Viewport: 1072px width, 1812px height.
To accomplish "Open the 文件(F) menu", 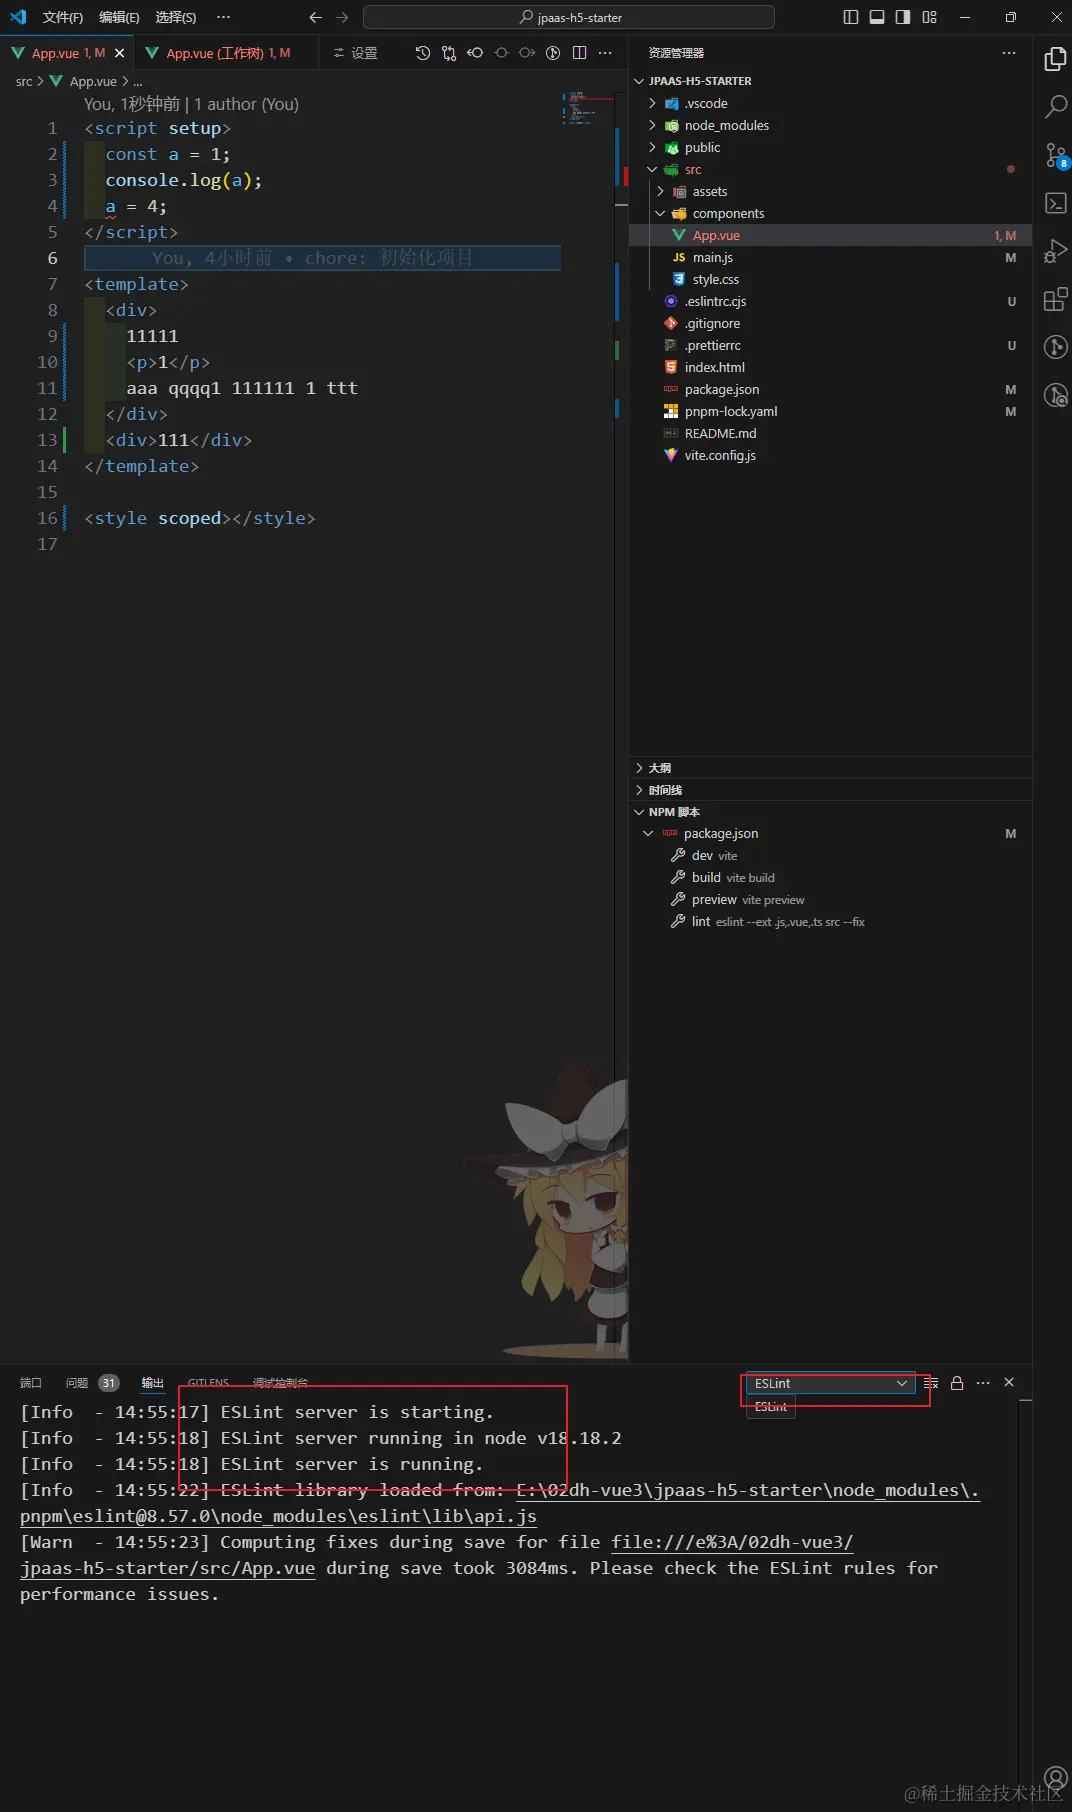I will (63, 17).
